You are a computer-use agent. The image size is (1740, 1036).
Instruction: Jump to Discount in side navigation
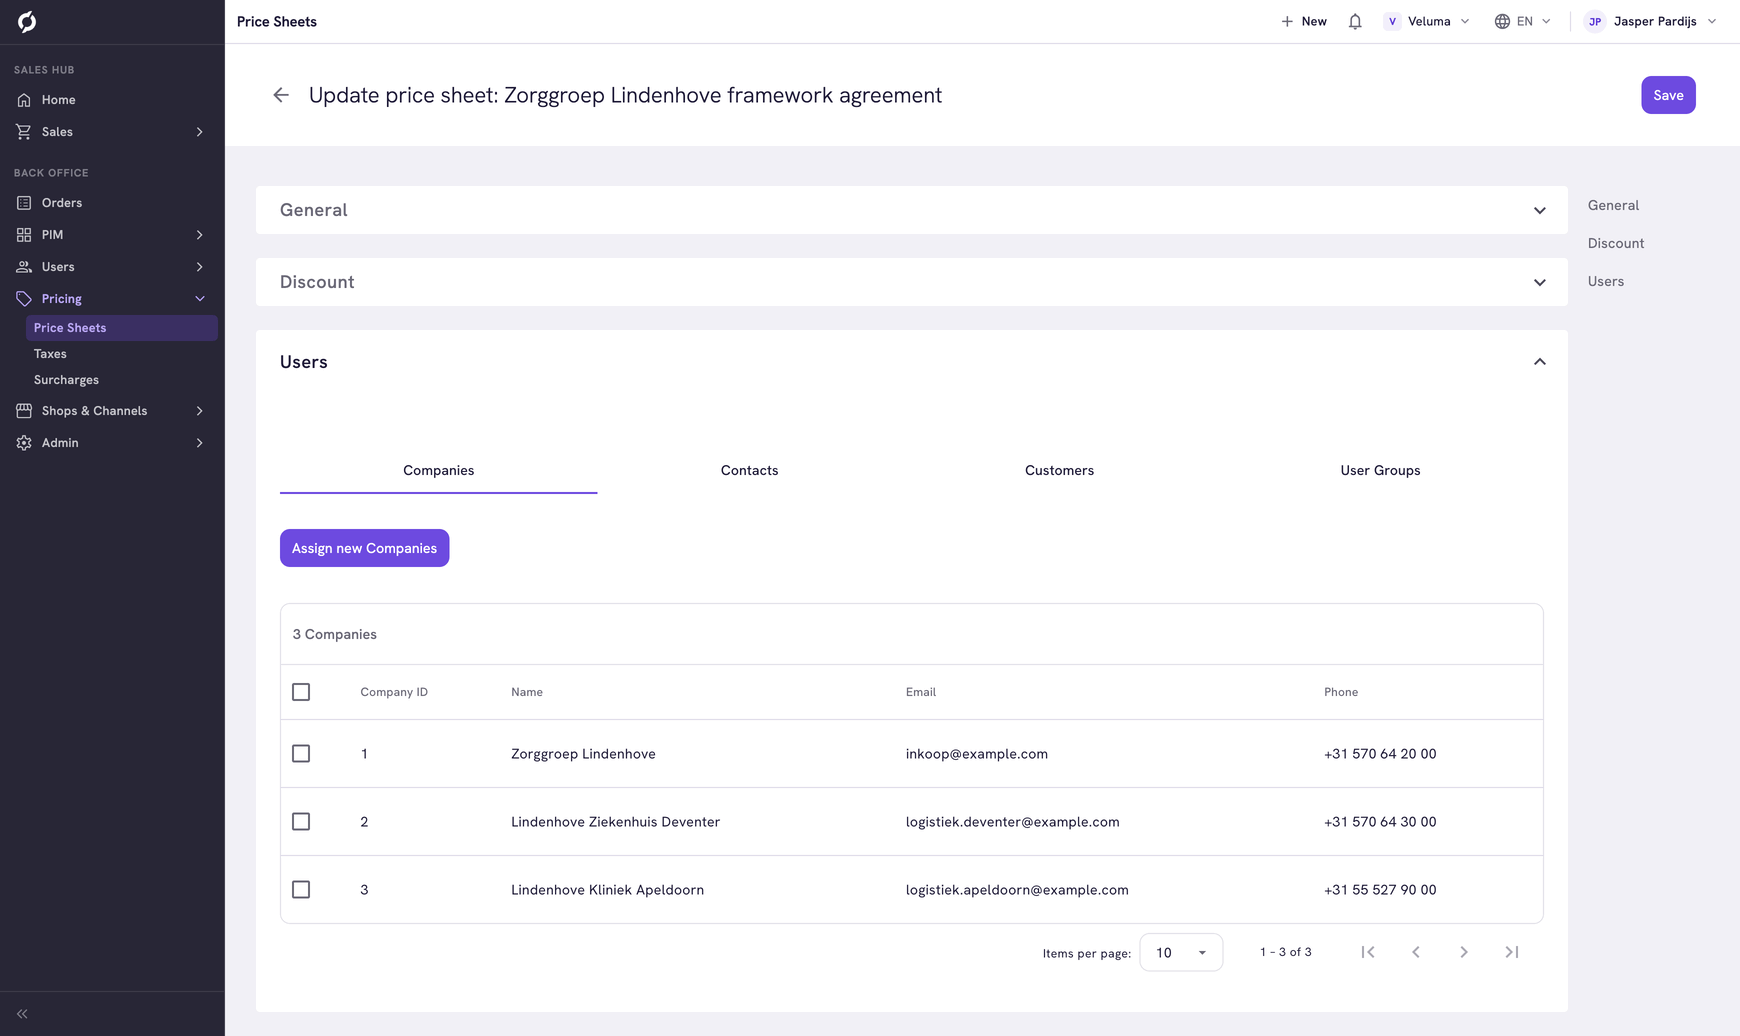click(x=1615, y=243)
